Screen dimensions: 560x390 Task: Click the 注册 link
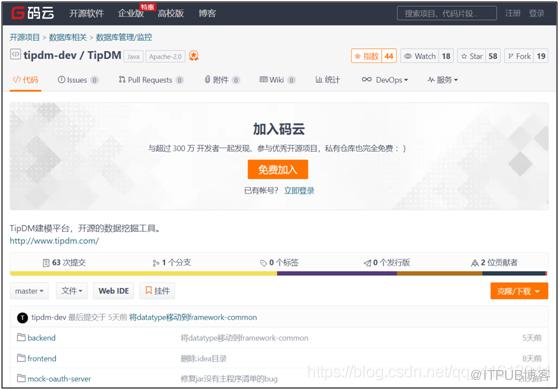pyautogui.click(x=512, y=13)
